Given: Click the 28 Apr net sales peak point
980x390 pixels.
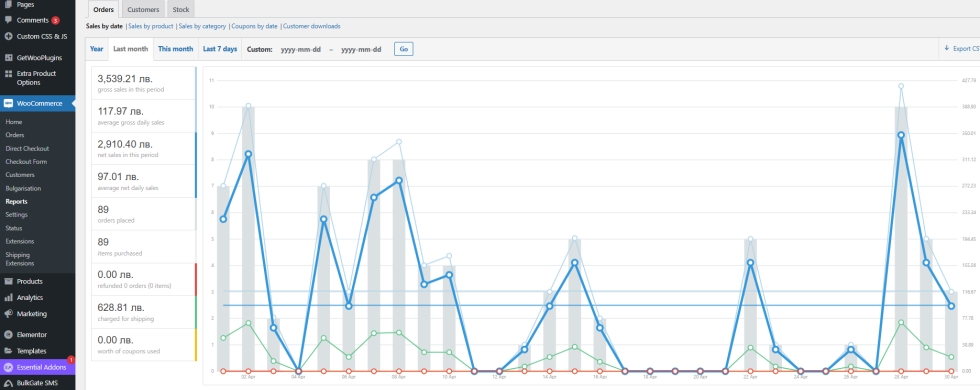Looking at the screenshot, I should click(901, 135).
